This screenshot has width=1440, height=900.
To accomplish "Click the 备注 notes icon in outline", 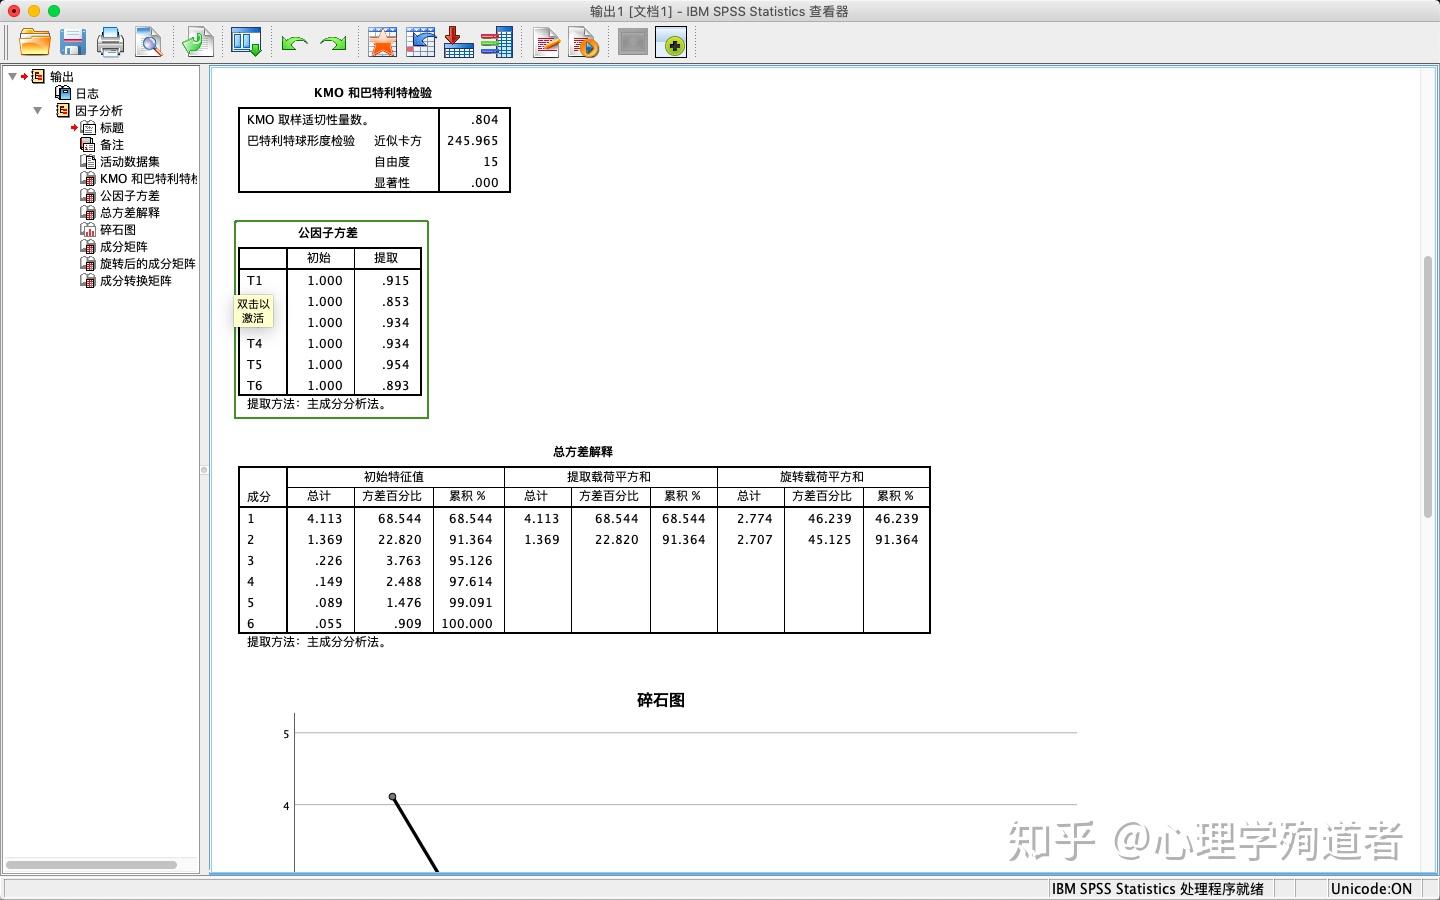I will click(88, 144).
